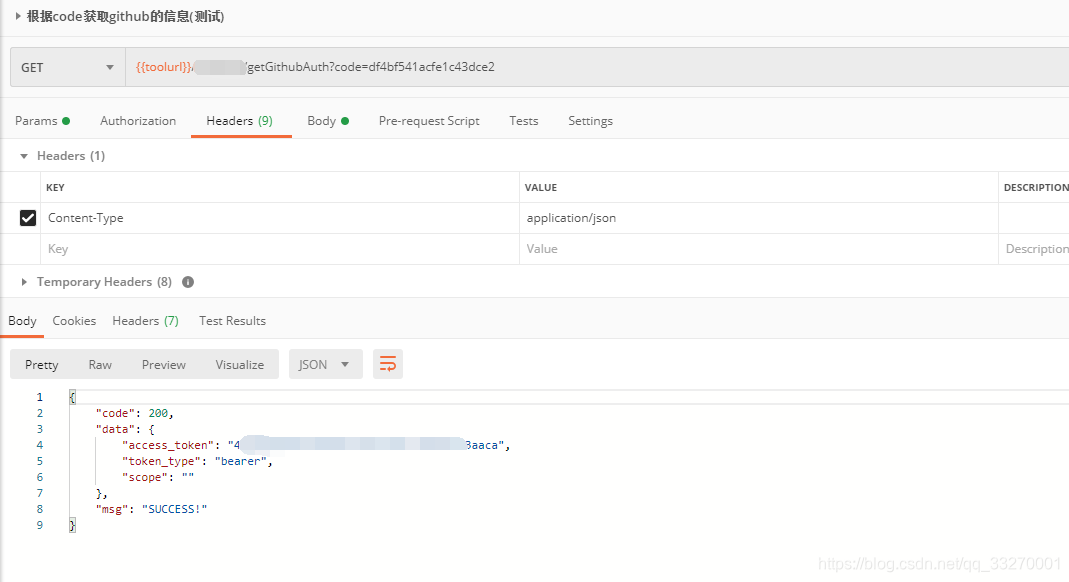This screenshot has height=582, width=1069.
Task: Select the Headers (9) request tab
Action: (x=239, y=121)
